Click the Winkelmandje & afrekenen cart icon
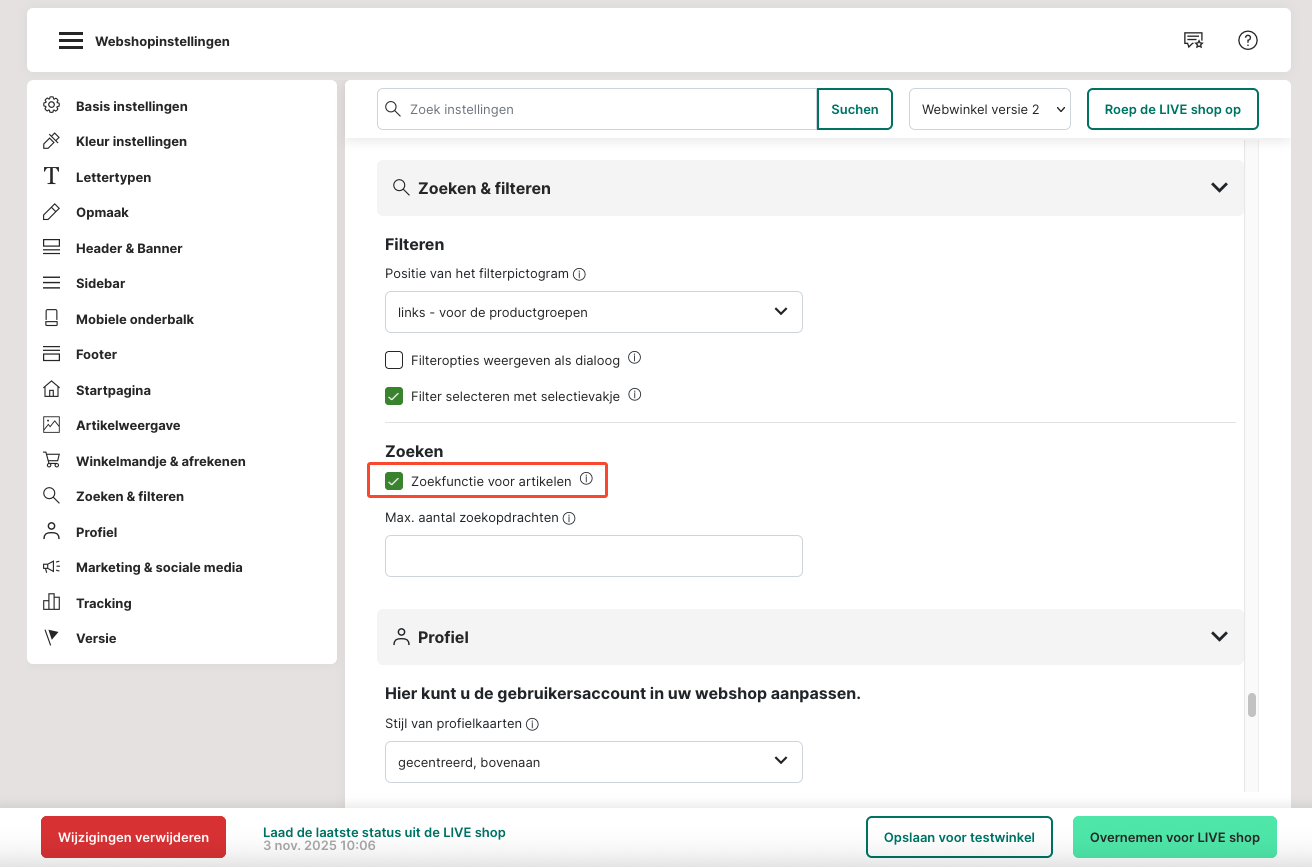 coord(52,461)
